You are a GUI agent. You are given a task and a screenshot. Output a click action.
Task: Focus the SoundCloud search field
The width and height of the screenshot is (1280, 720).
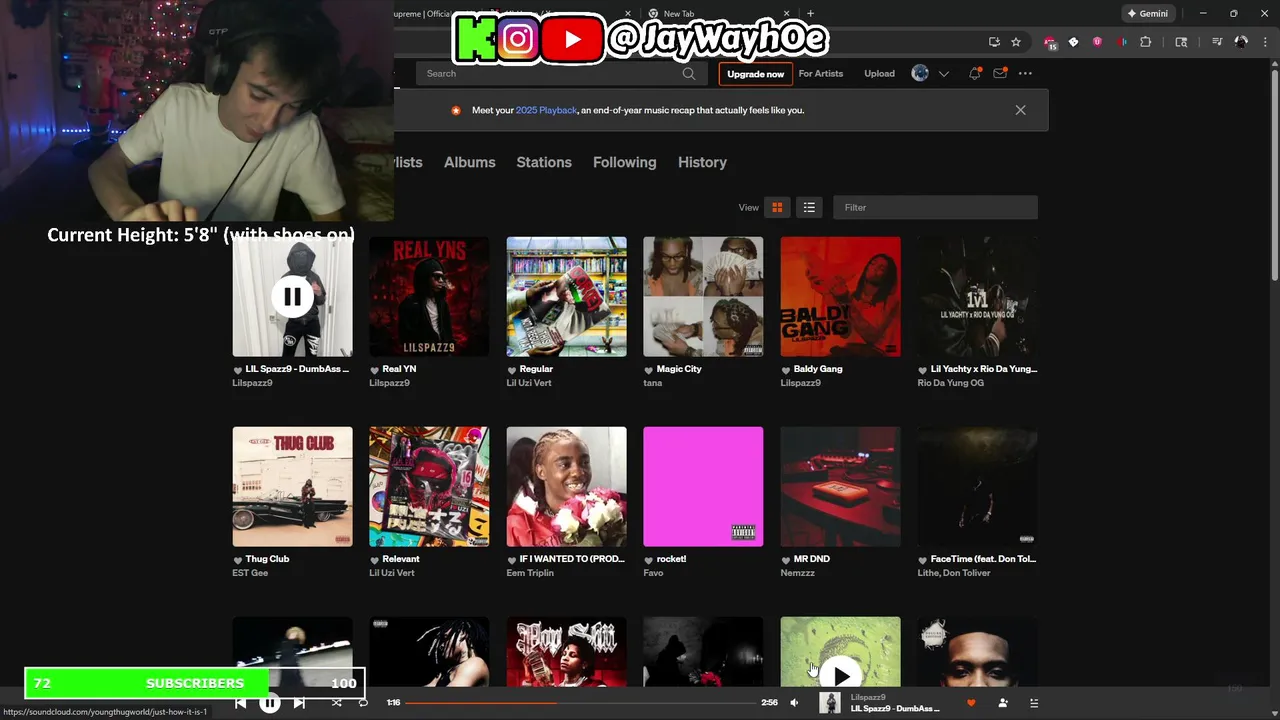pyautogui.click(x=560, y=73)
